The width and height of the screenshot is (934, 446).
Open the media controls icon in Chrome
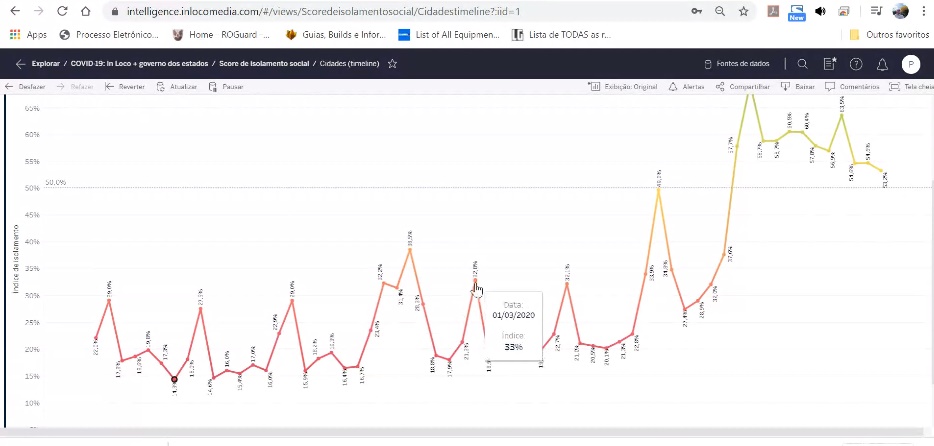pos(876,11)
